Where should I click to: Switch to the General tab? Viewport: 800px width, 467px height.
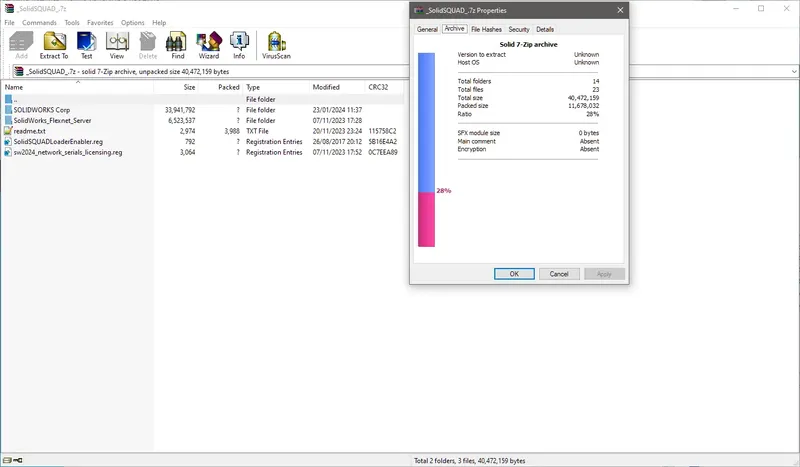[427, 30]
